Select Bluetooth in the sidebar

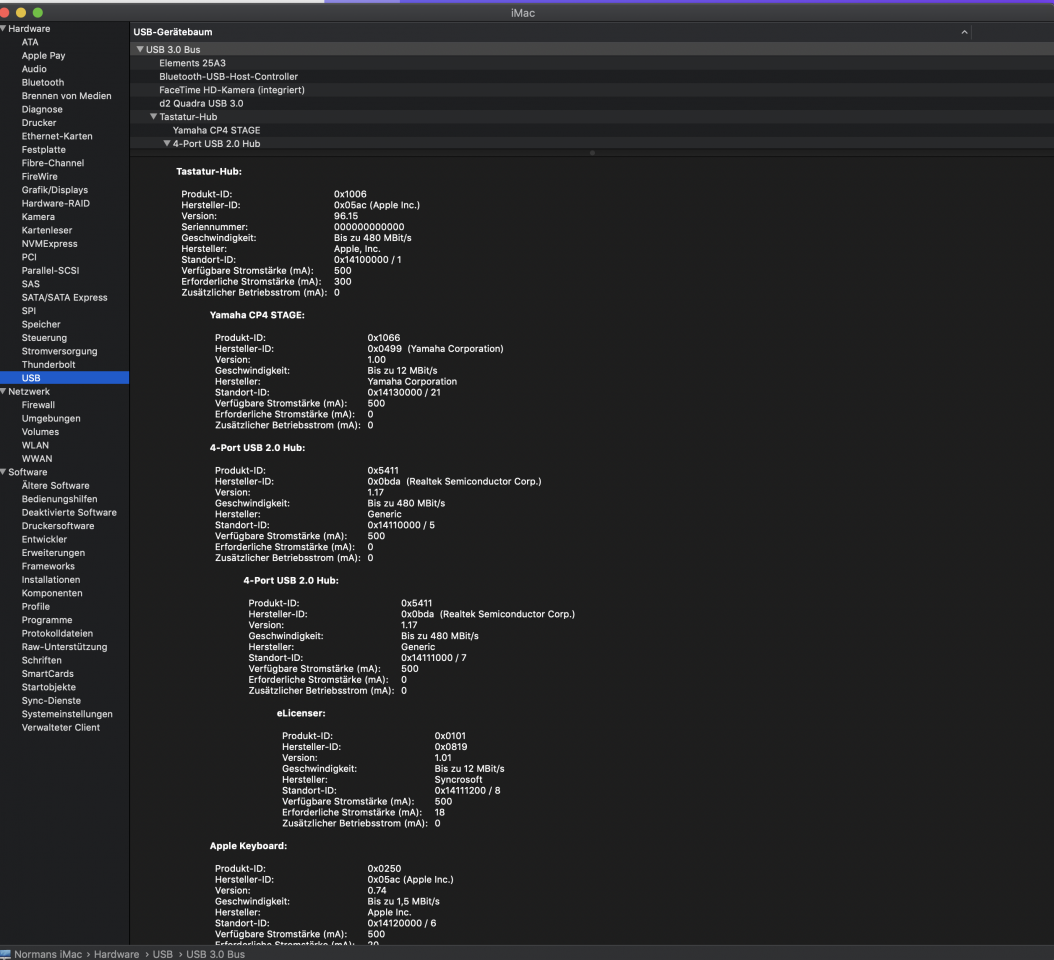(42, 82)
